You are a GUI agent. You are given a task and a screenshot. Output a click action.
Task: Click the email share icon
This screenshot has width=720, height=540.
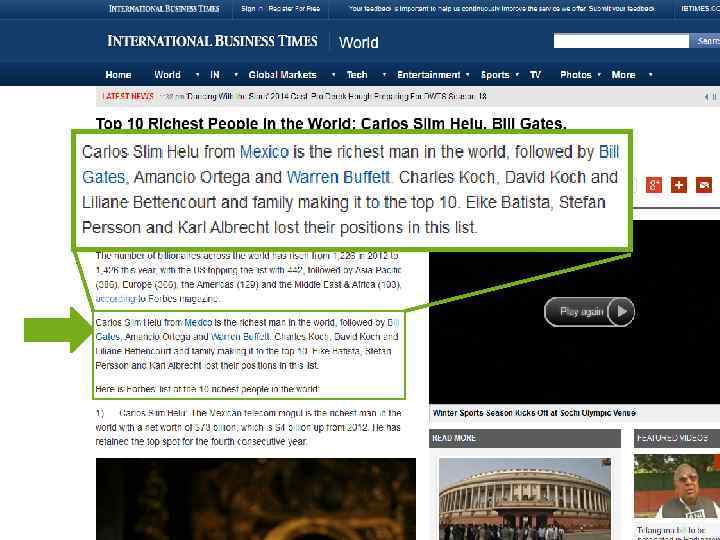pos(704,185)
